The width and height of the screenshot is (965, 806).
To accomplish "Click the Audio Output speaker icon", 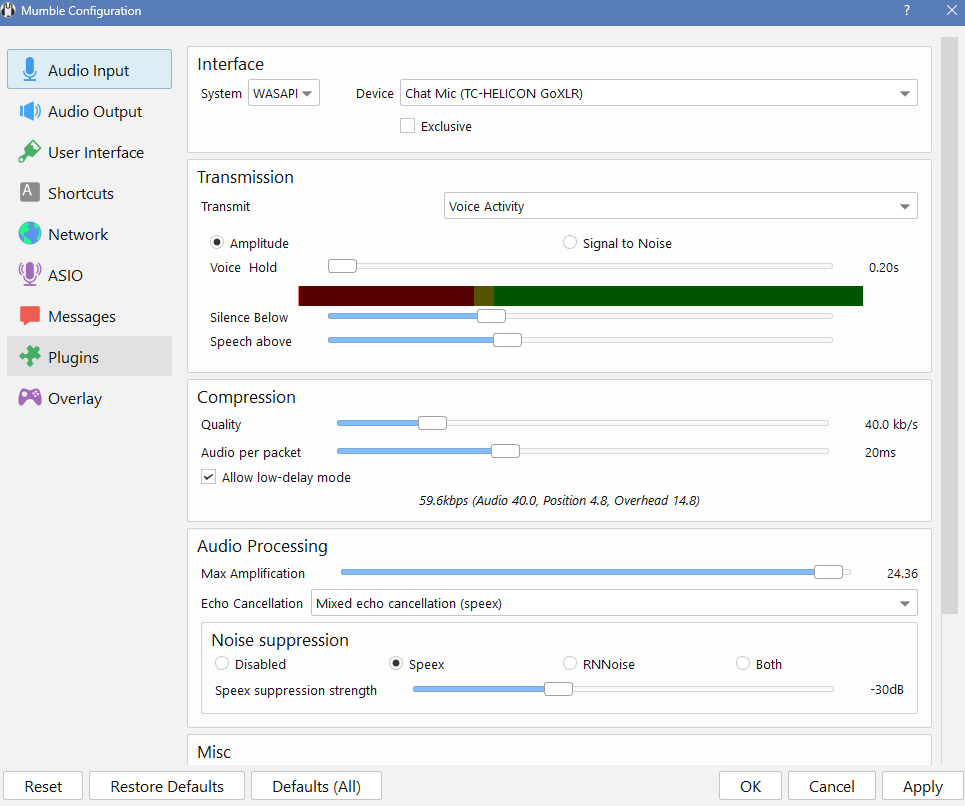I will (x=30, y=112).
